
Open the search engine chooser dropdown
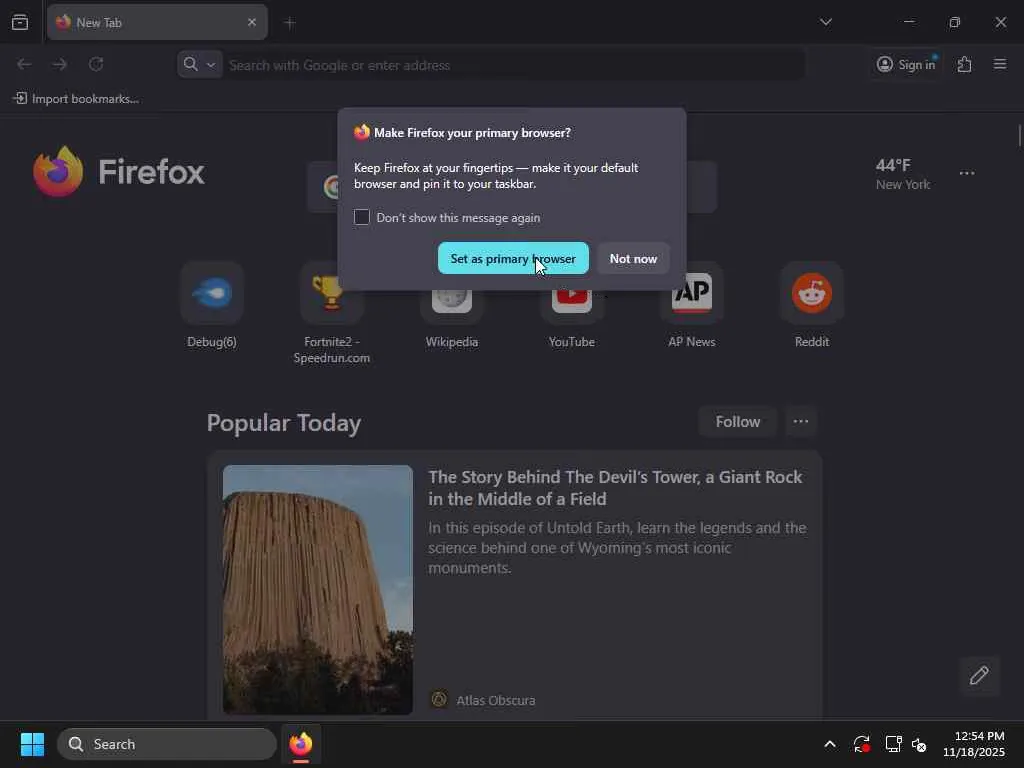click(200, 65)
